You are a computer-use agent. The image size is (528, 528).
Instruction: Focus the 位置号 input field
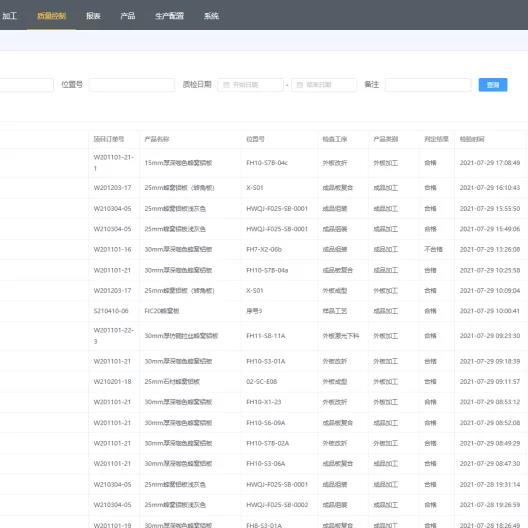pos(132,85)
